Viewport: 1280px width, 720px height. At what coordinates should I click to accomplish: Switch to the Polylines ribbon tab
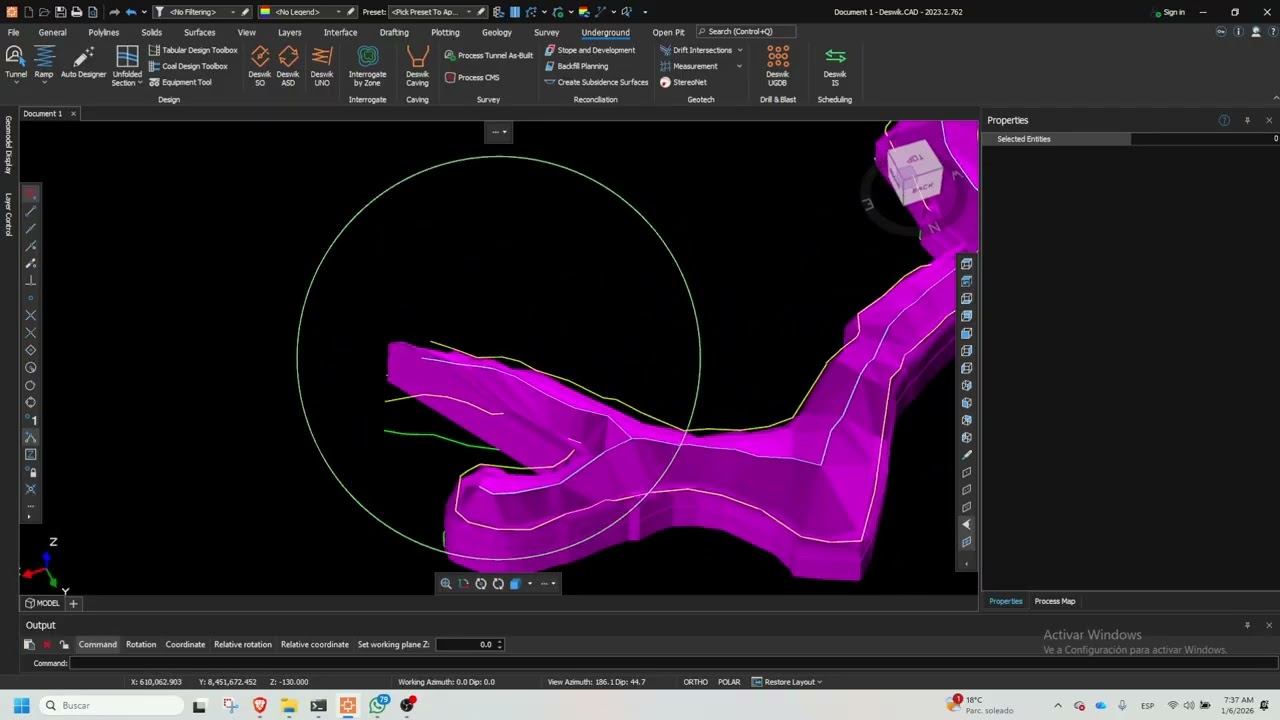[x=103, y=32]
